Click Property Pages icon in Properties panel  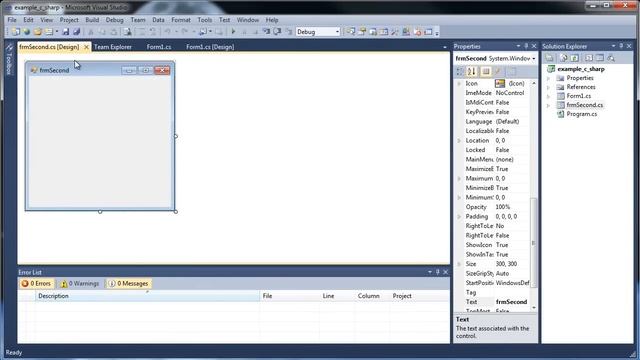(512, 71)
